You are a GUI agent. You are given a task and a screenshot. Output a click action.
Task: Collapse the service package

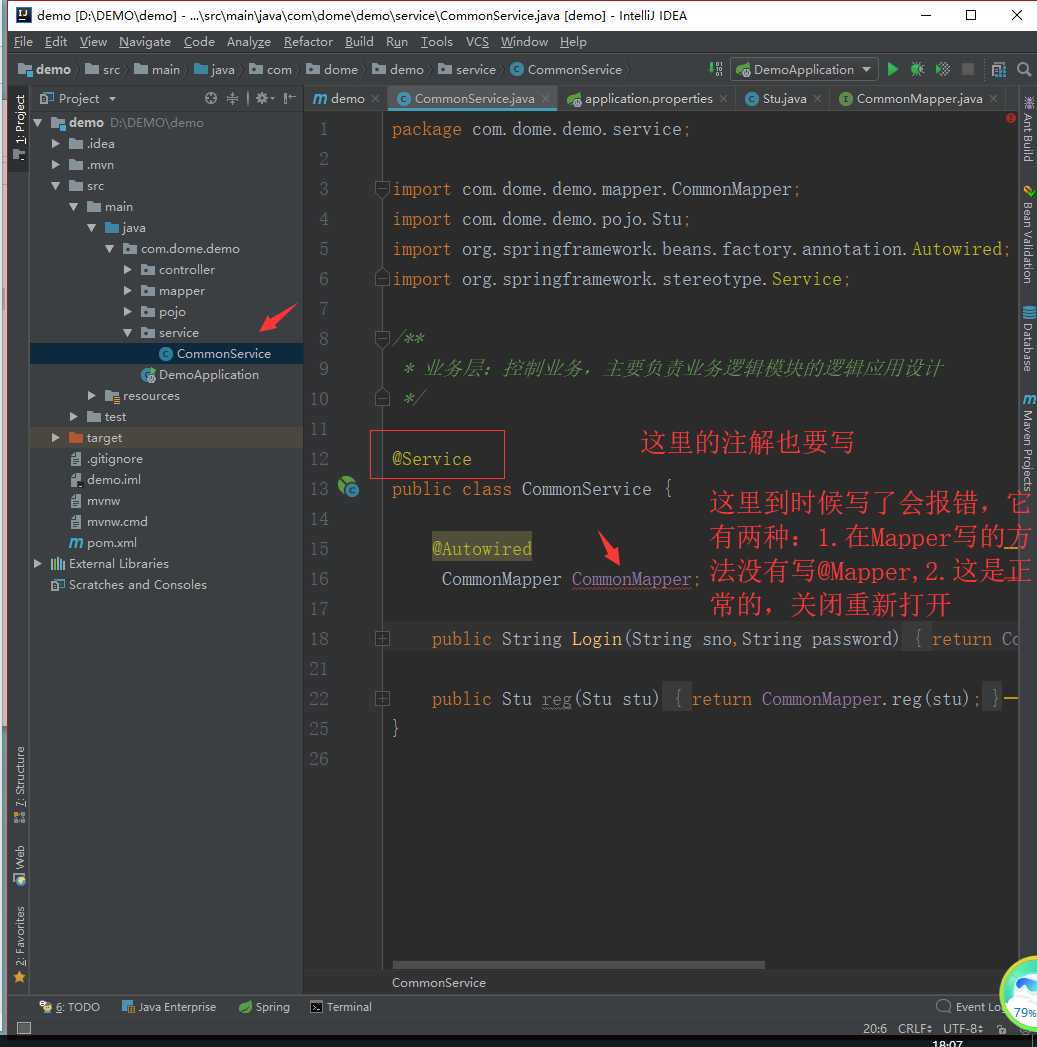coord(128,333)
